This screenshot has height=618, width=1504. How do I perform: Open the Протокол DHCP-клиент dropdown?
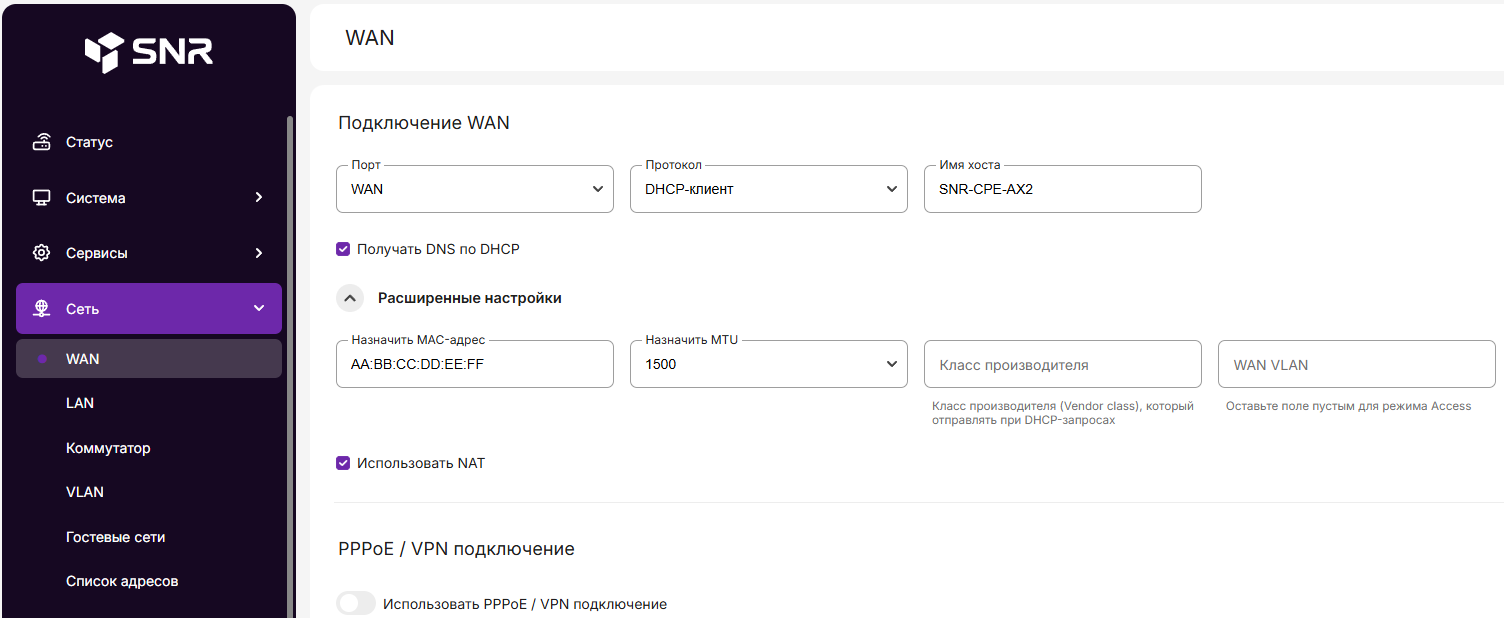(768, 189)
